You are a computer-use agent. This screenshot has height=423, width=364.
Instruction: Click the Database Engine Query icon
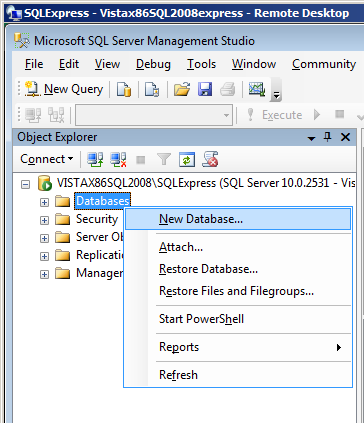[x=124, y=89]
